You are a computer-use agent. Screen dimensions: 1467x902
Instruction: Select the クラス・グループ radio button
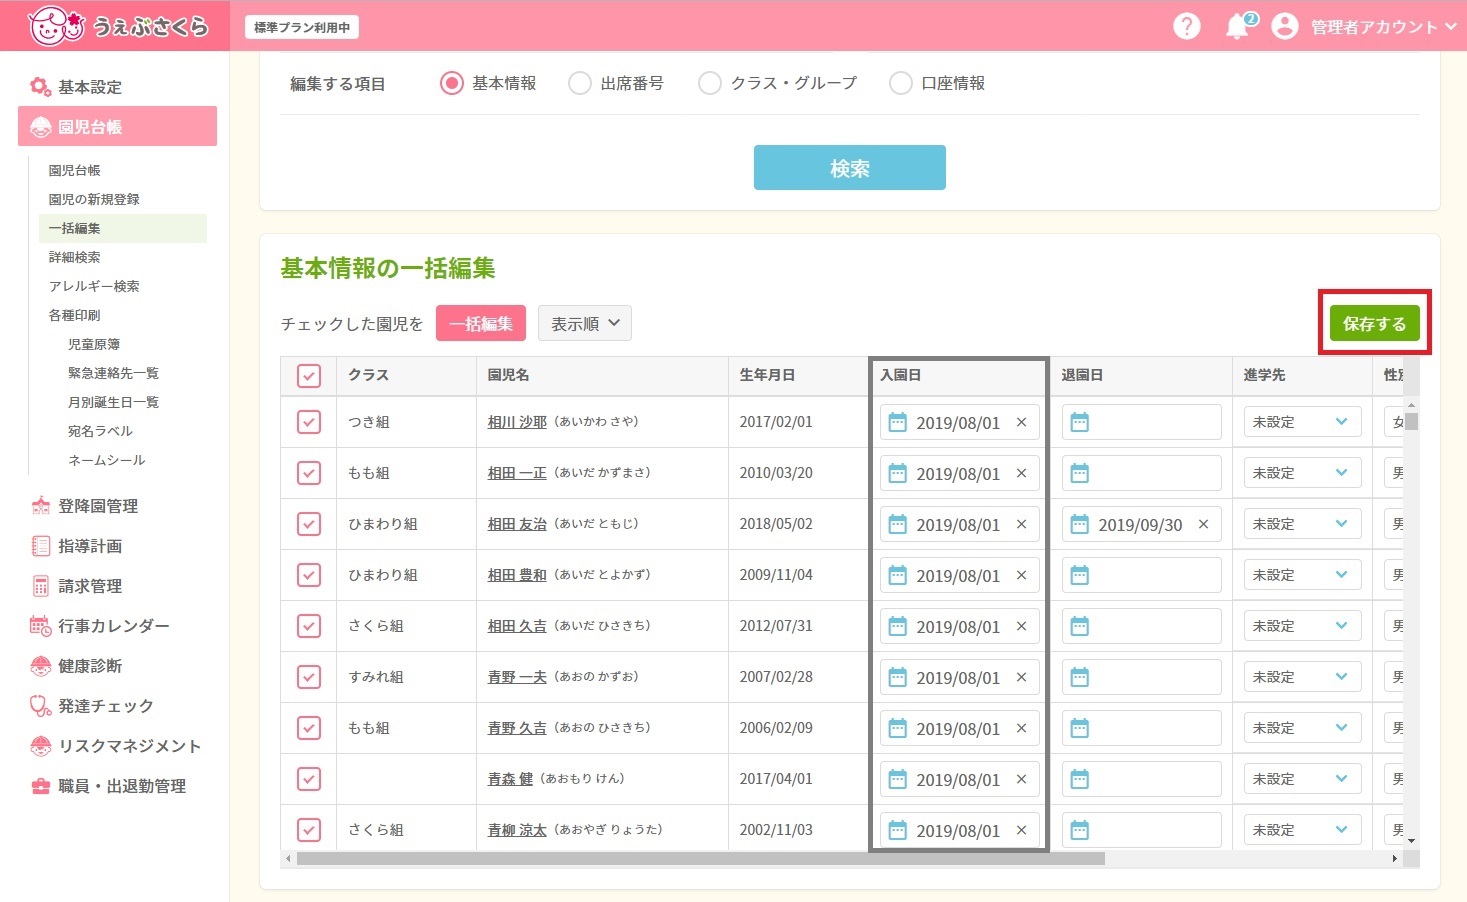(x=709, y=83)
